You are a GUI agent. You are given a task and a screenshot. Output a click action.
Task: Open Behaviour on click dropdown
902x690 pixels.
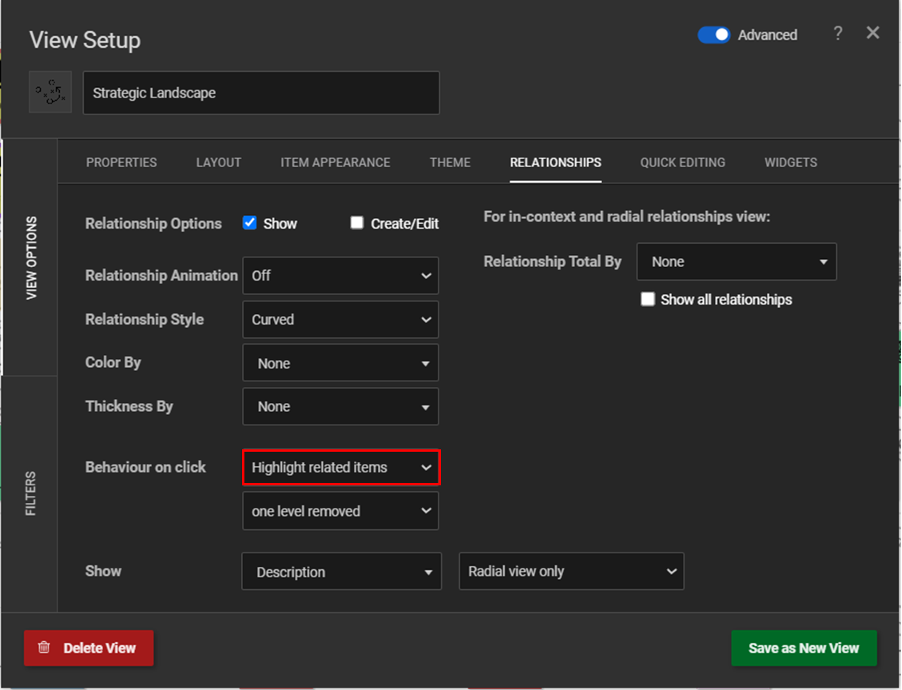pos(341,467)
